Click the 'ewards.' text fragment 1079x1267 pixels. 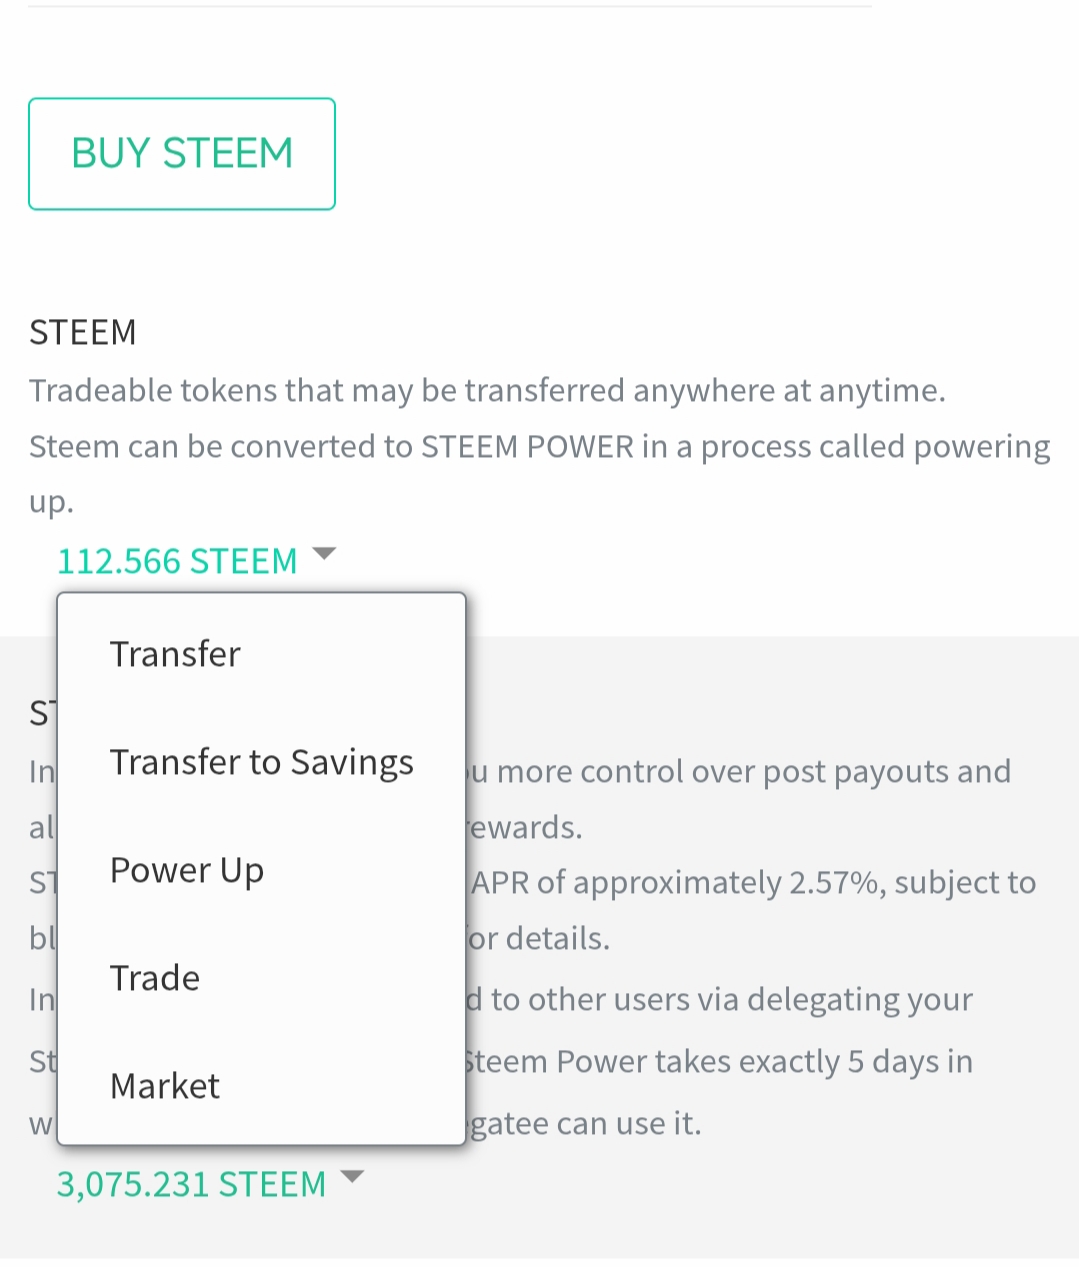coord(523,827)
